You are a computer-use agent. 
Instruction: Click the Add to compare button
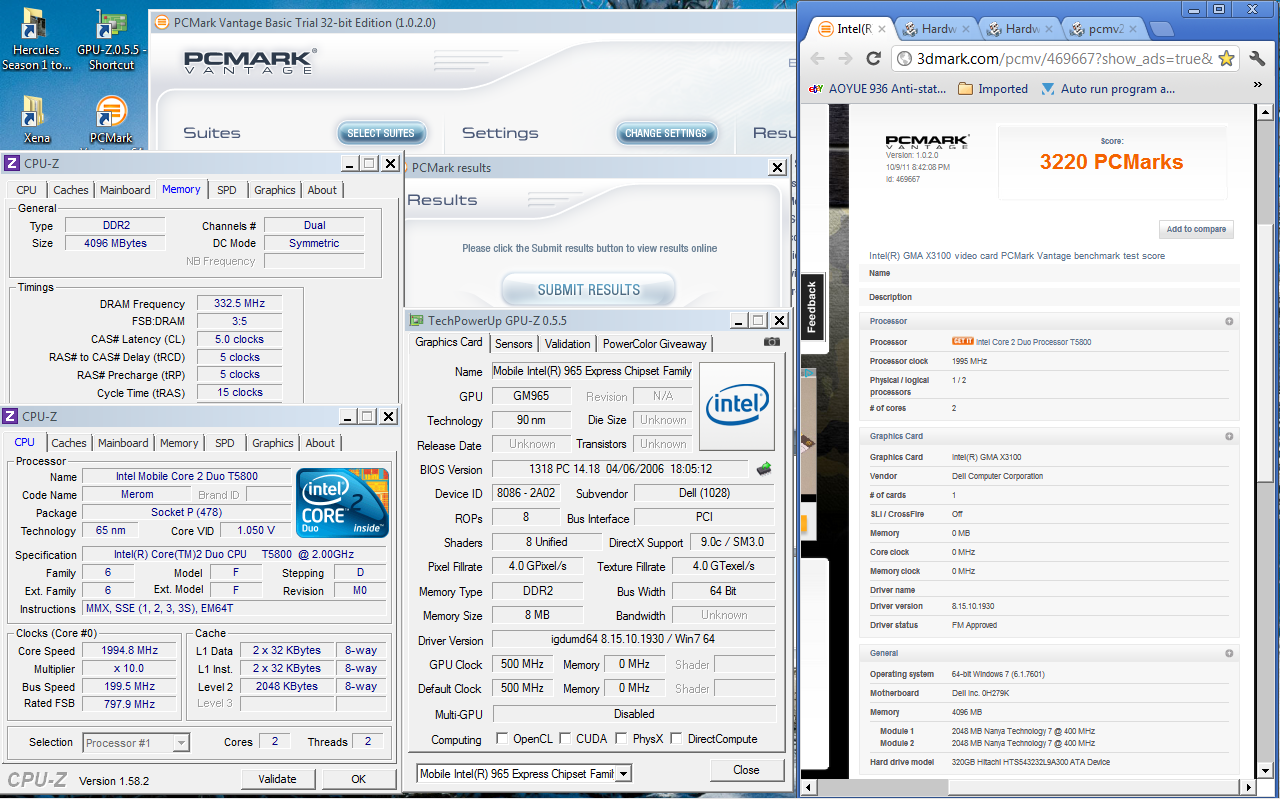tap(1196, 229)
